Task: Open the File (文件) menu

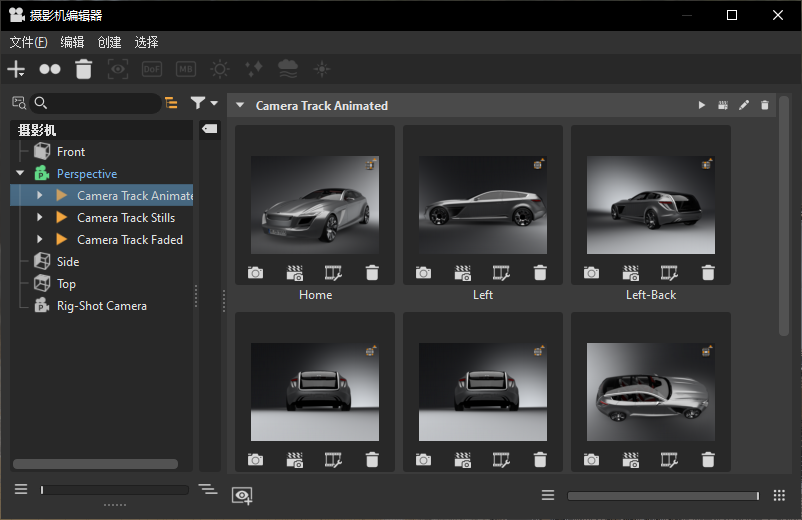Action: coord(29,42)
